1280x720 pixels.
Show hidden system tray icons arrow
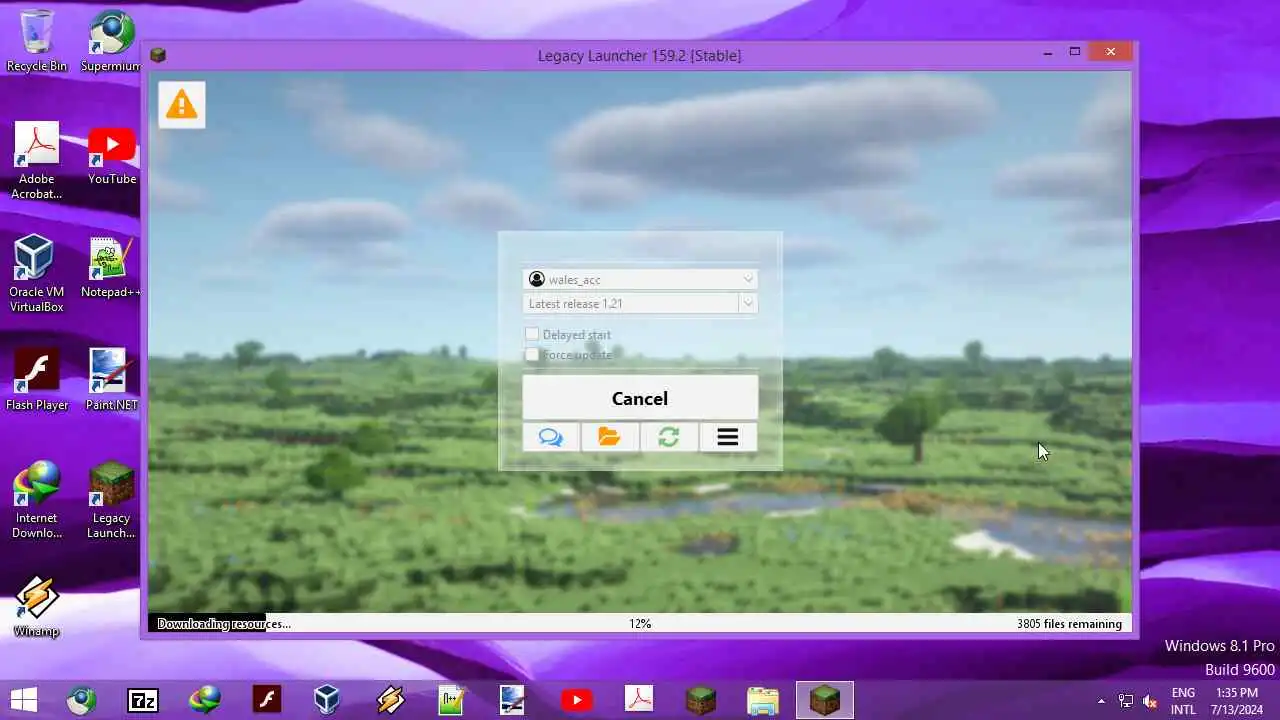tap(1101, 701)
